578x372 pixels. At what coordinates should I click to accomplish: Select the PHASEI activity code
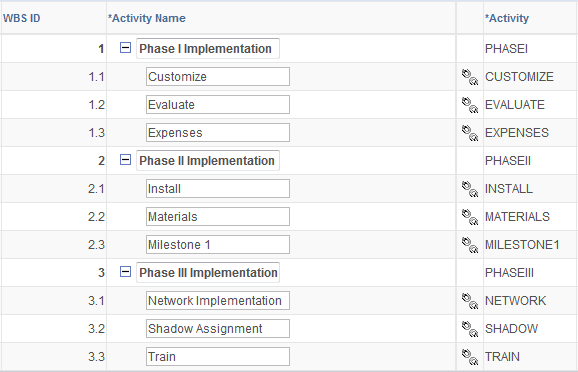[506, 49]
